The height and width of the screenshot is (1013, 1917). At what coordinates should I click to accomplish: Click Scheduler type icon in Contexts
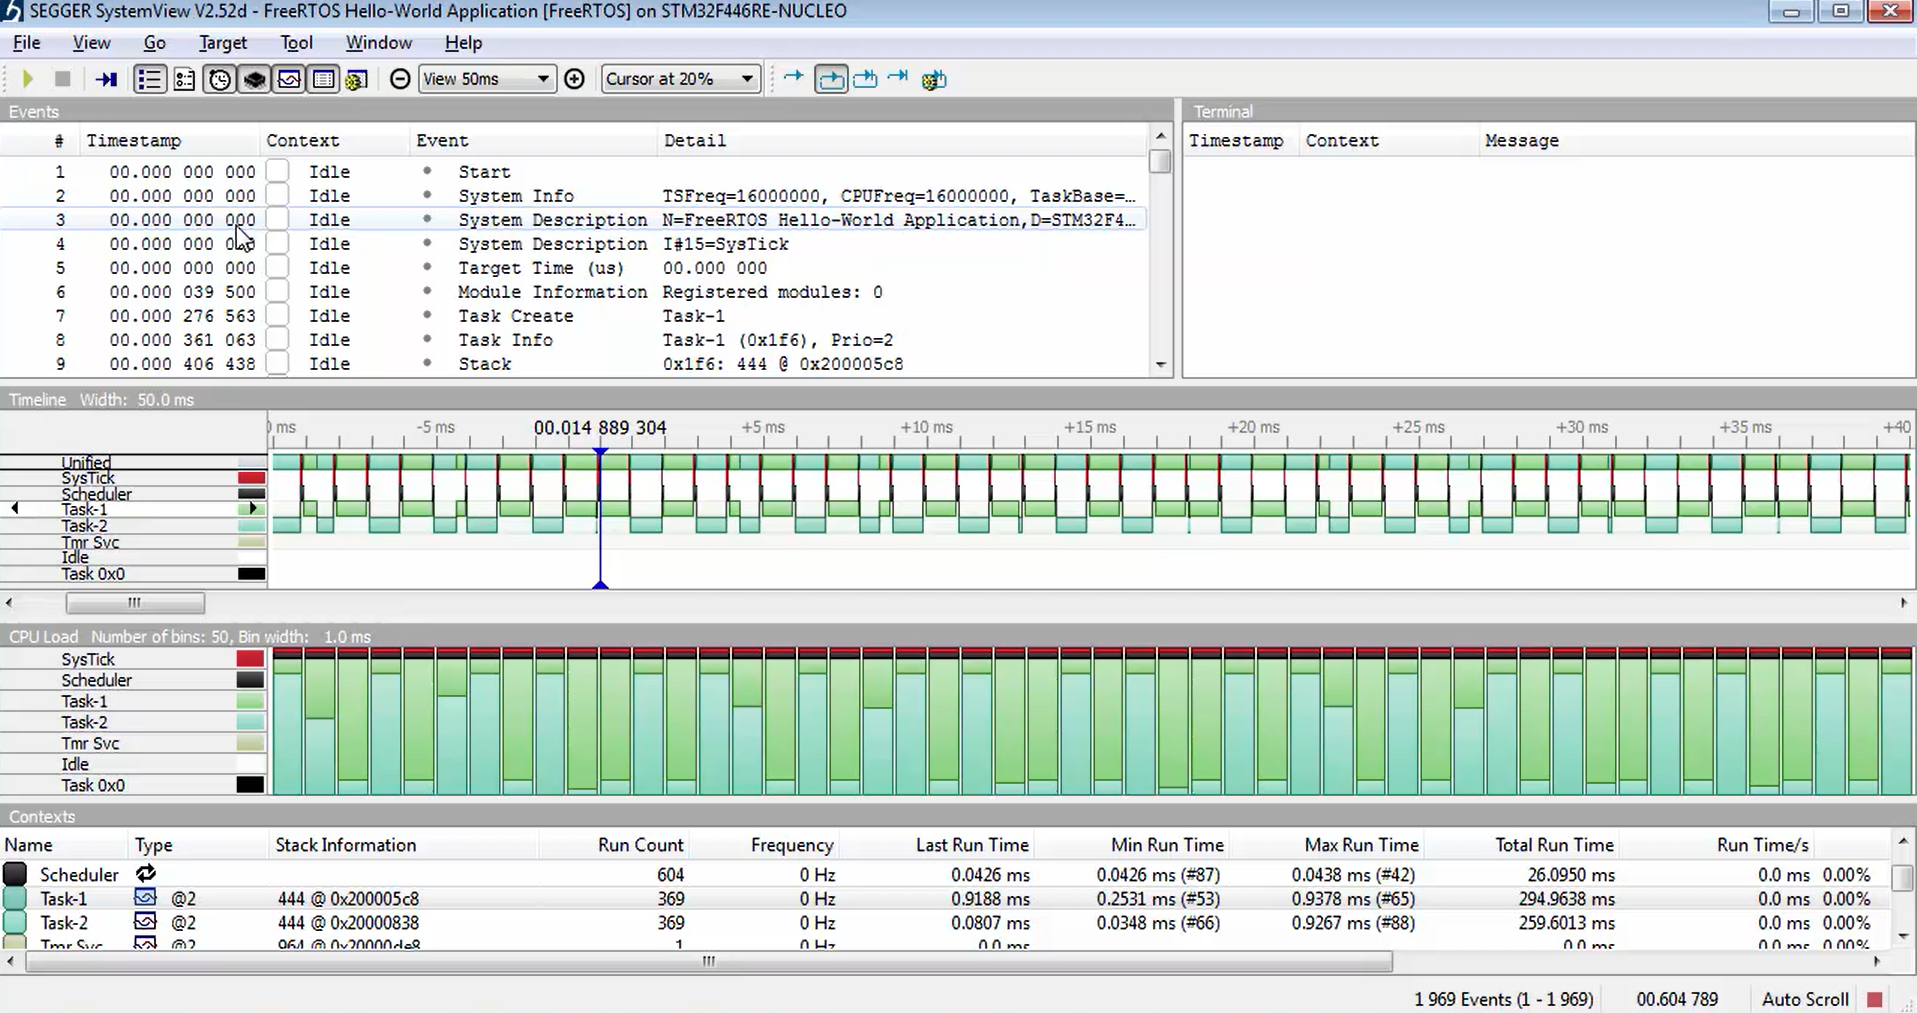[146, 873]
